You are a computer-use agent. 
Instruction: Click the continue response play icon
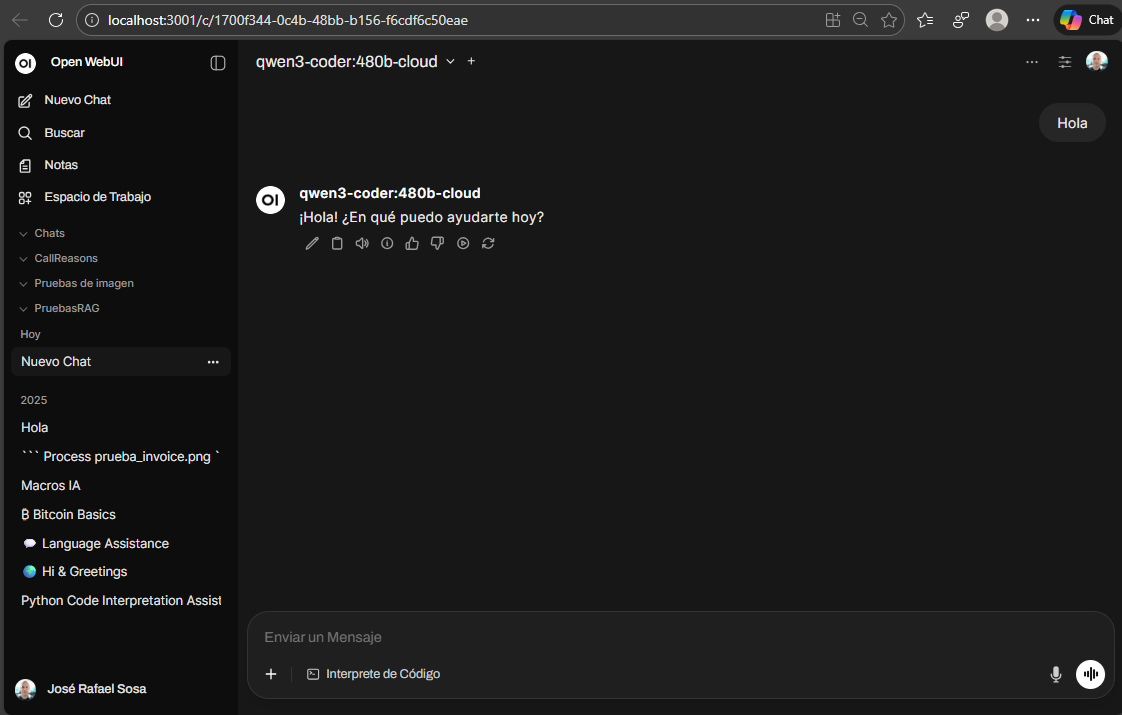pyautogui.click(x=463, y=243)
